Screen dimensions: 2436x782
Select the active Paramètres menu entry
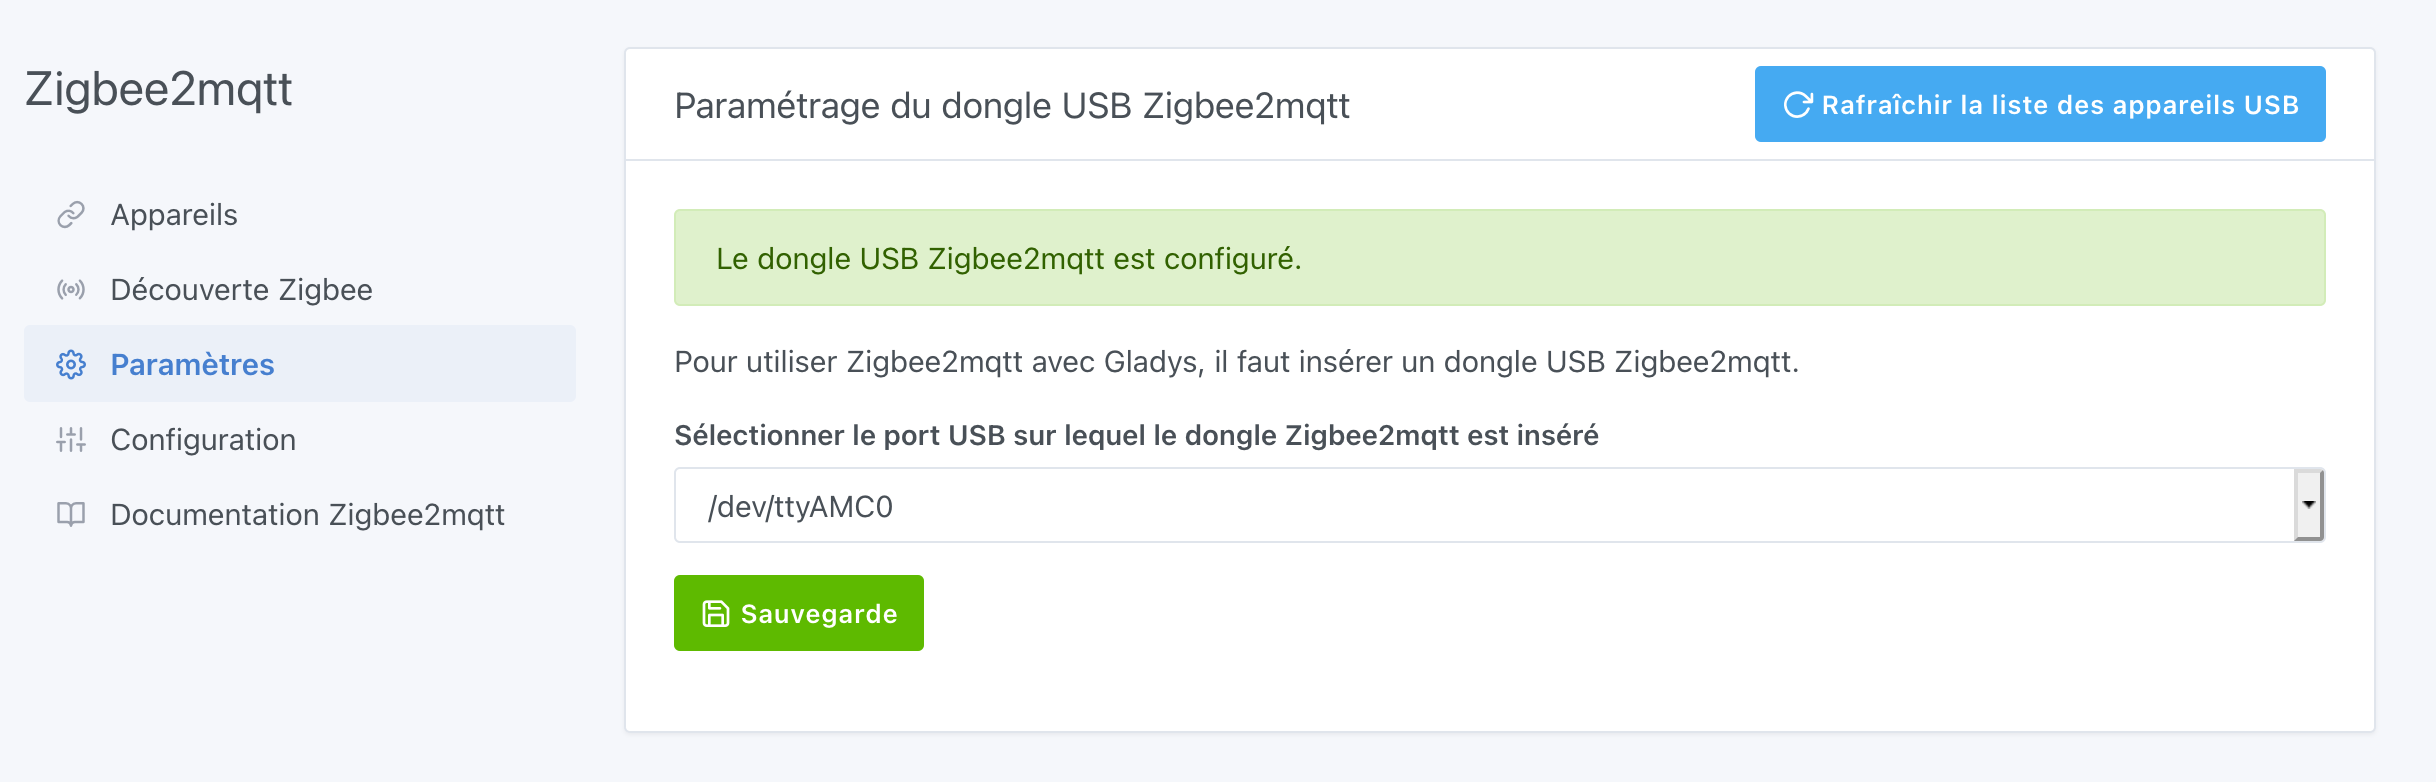pos(193,364)
